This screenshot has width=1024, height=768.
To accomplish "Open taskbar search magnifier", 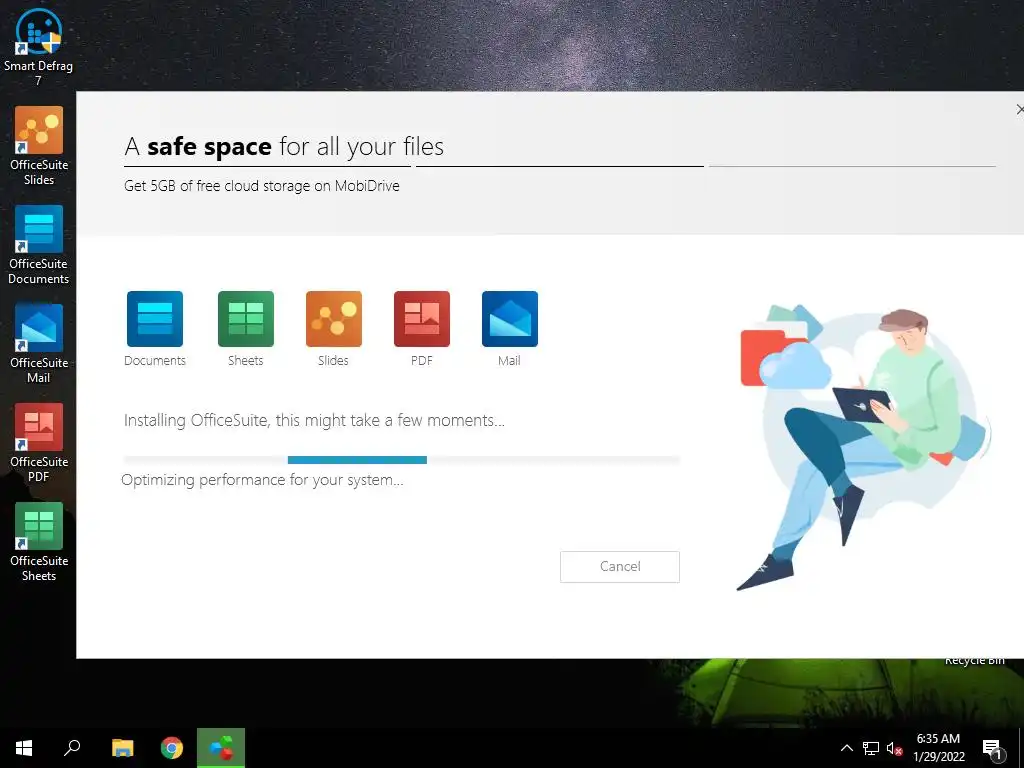I will 72,748.
